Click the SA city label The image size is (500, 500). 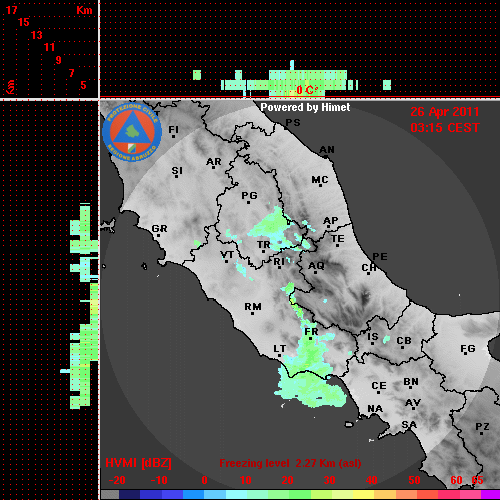click(409, 425)
